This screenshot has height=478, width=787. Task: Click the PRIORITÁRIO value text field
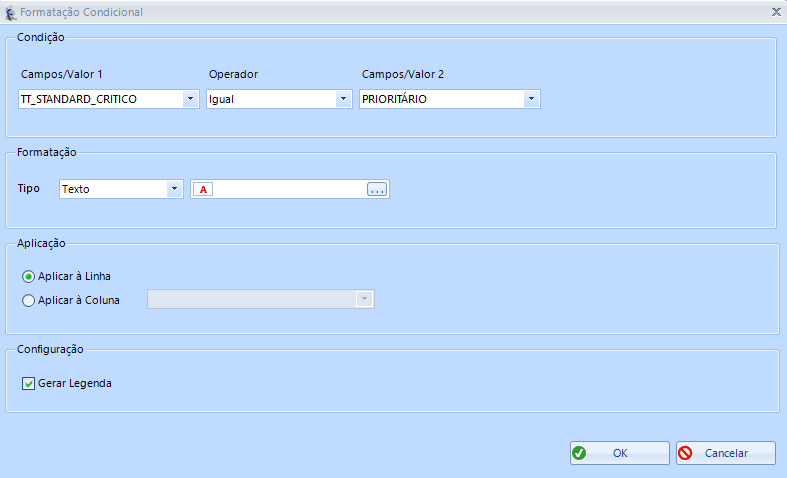coord(440,99)
